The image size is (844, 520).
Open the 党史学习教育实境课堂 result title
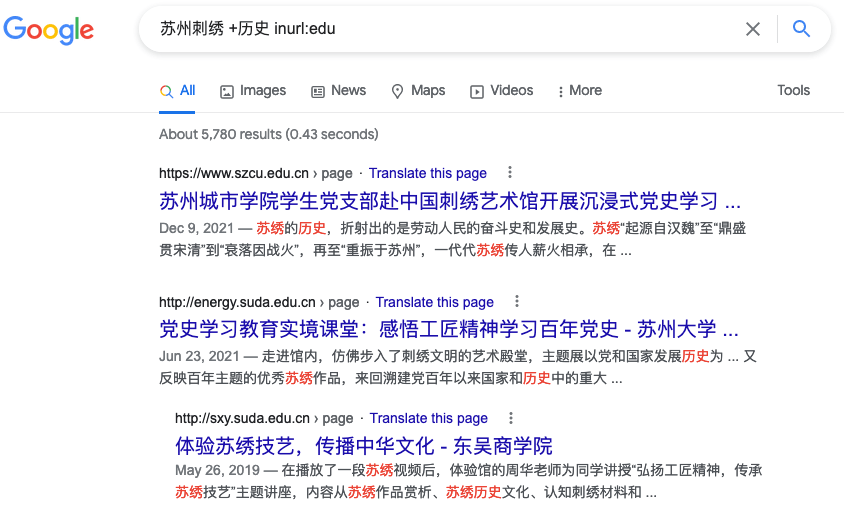coord(449,328)
